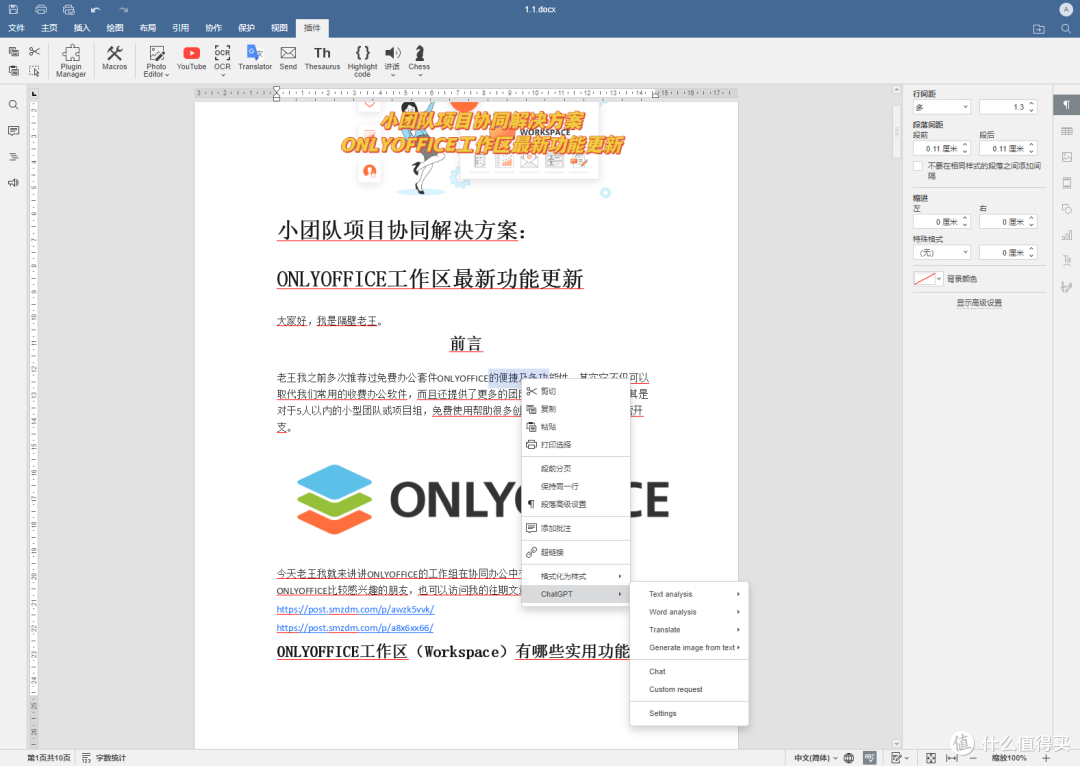
Task: Click the zoom in plus button
Action: pos(1046,758)
